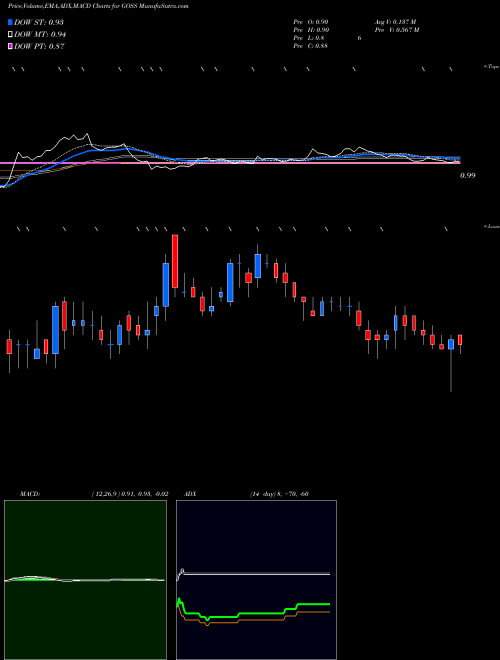Click the chart title for GOSS MunafaSutra.com

98,6
